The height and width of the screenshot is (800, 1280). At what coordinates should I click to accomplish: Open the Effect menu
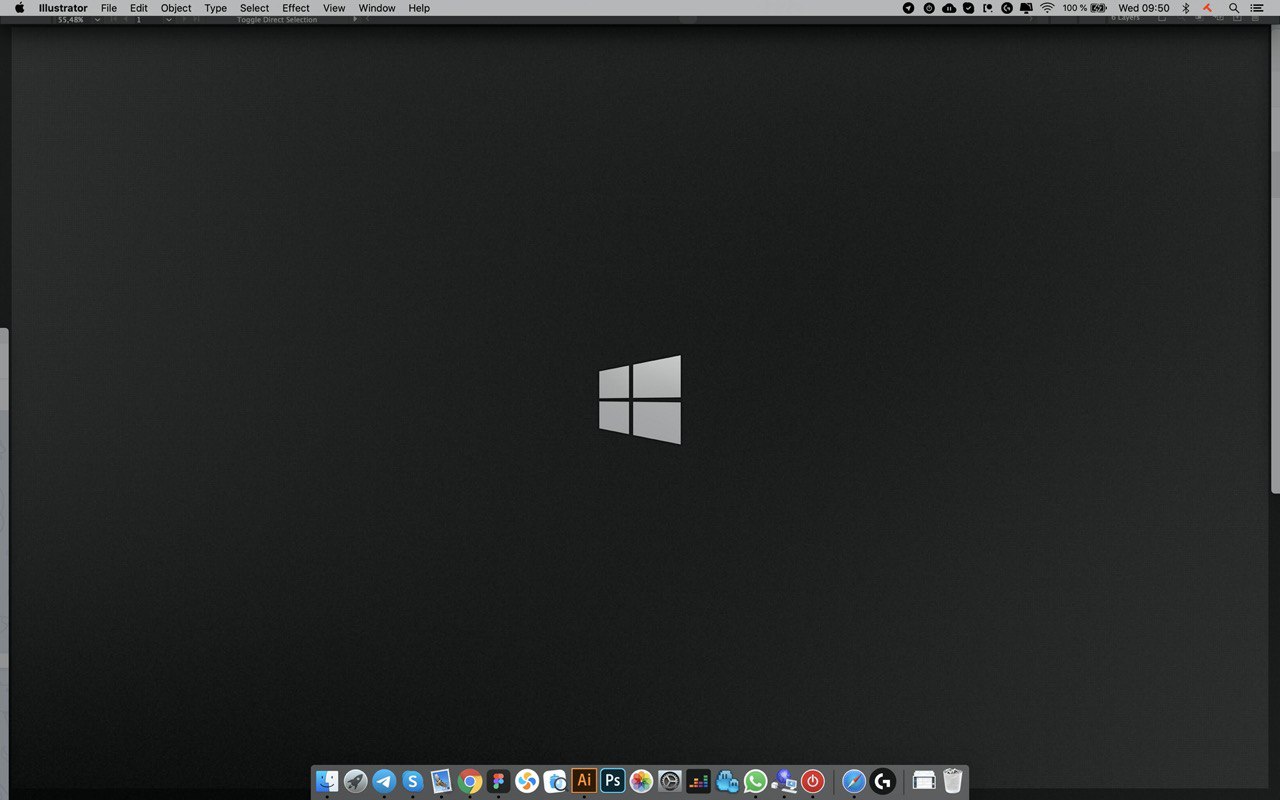(x=296, y=8)
